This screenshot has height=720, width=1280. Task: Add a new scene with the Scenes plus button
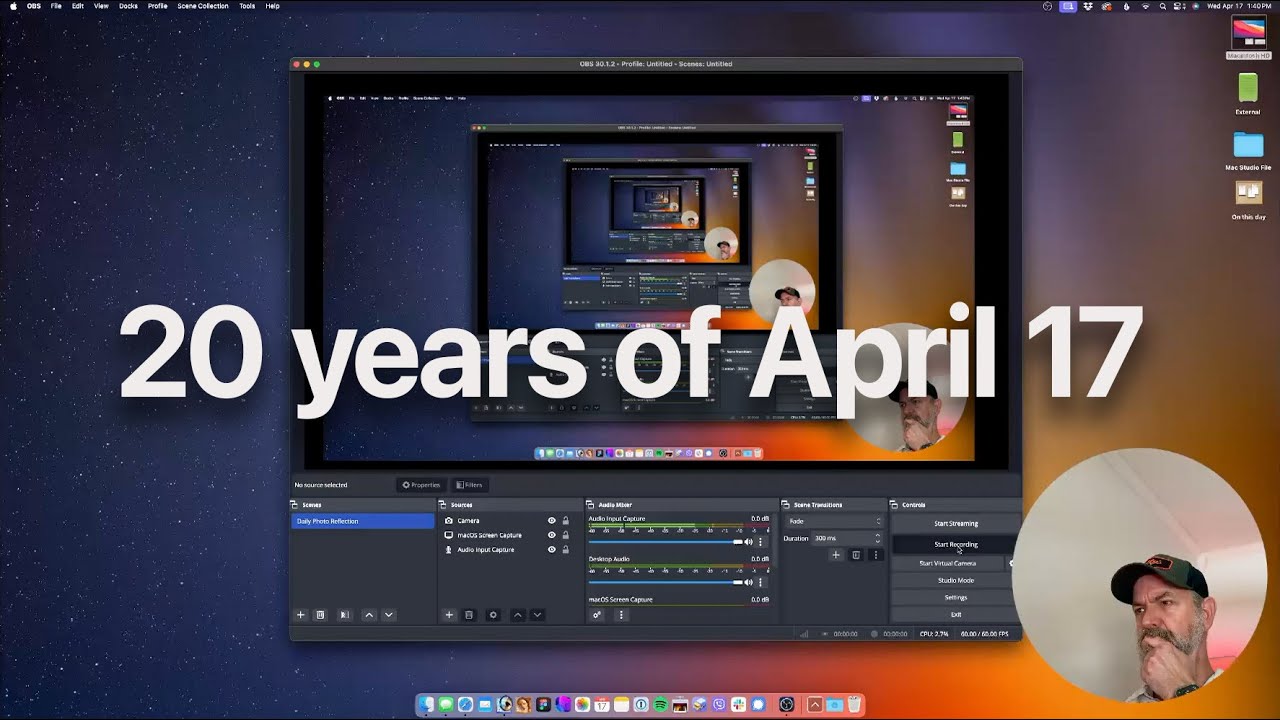[x=300, y=615]
